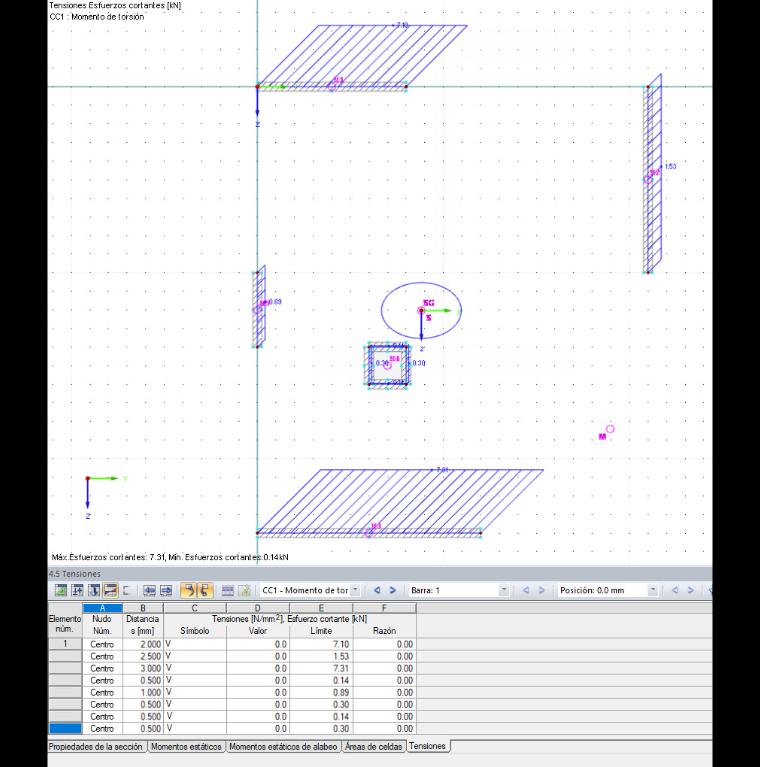The width and height of the screenshot is (760, 767).
Task: Click Límite cell with value 0.89
Action: coord(321,692)
